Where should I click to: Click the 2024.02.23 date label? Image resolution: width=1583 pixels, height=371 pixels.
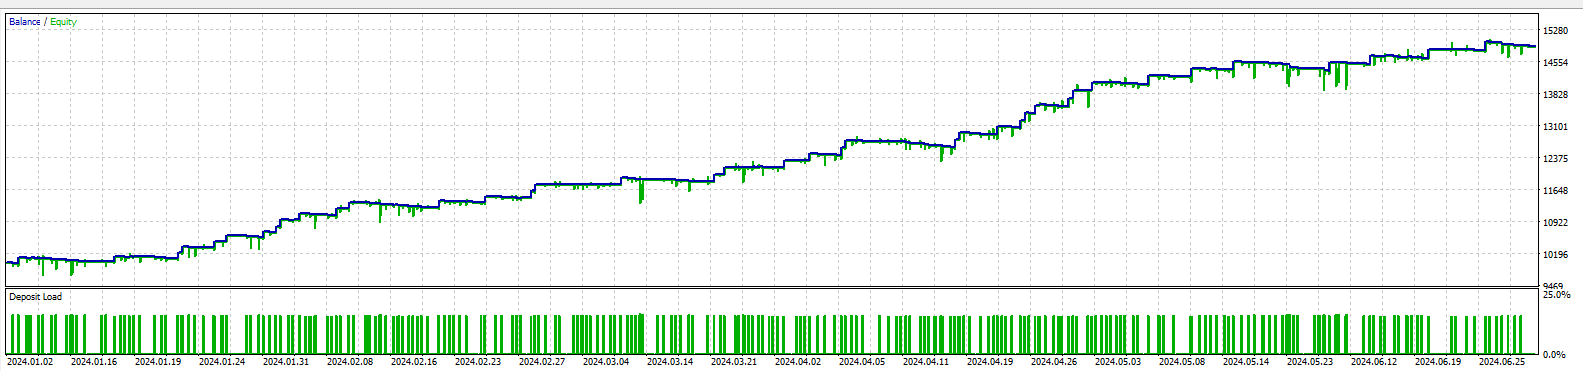477,362
